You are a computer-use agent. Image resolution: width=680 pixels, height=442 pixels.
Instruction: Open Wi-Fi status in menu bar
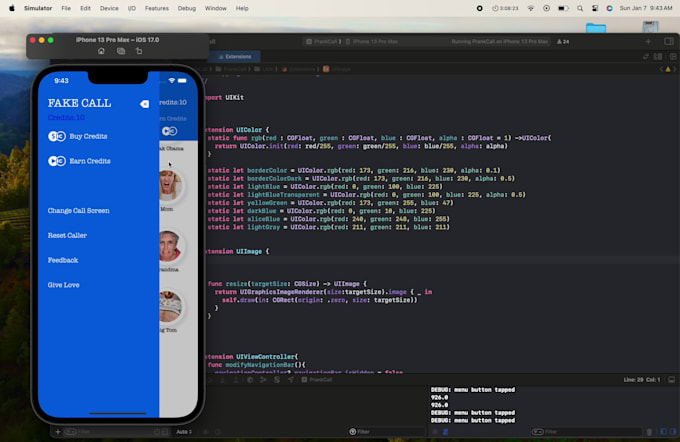(530, 8)
